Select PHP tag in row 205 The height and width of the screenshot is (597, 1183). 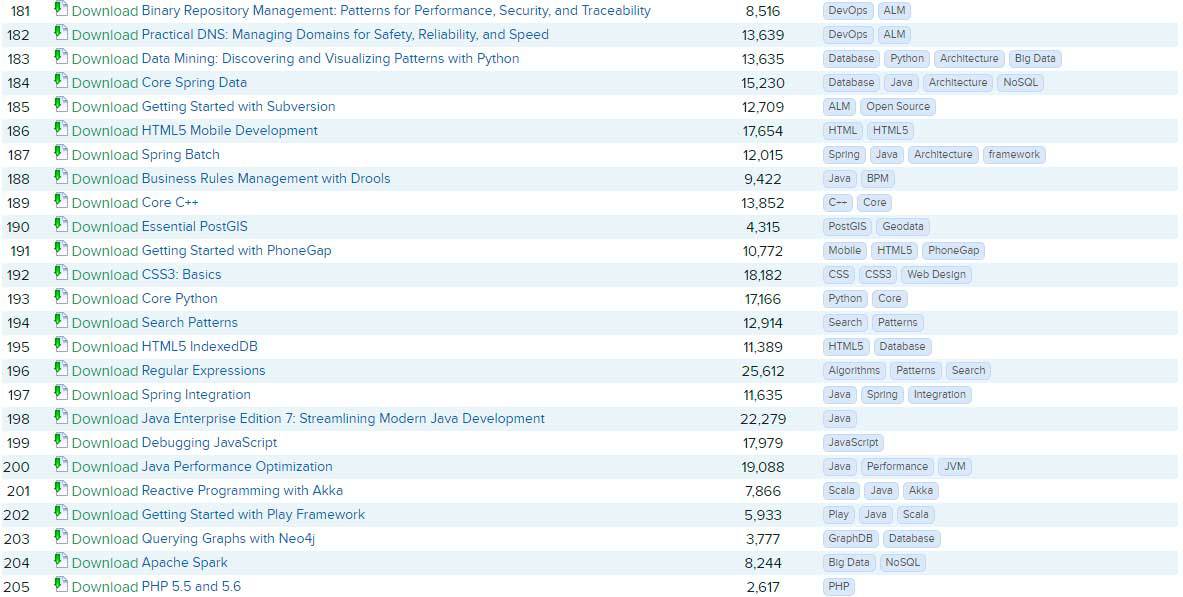[838, 587]
